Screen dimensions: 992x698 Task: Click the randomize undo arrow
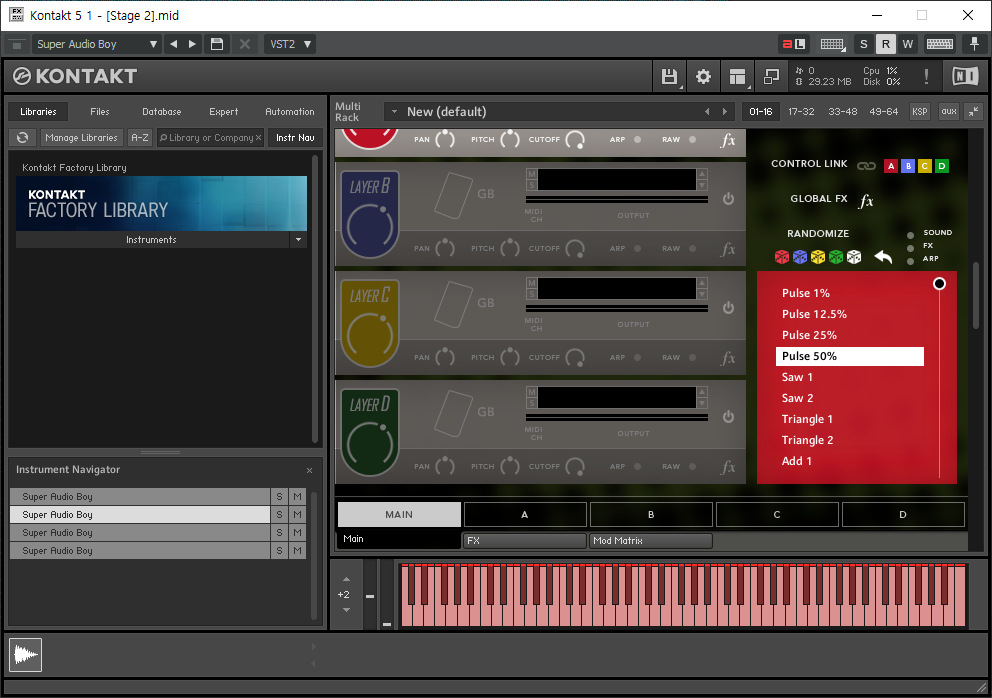883,257
